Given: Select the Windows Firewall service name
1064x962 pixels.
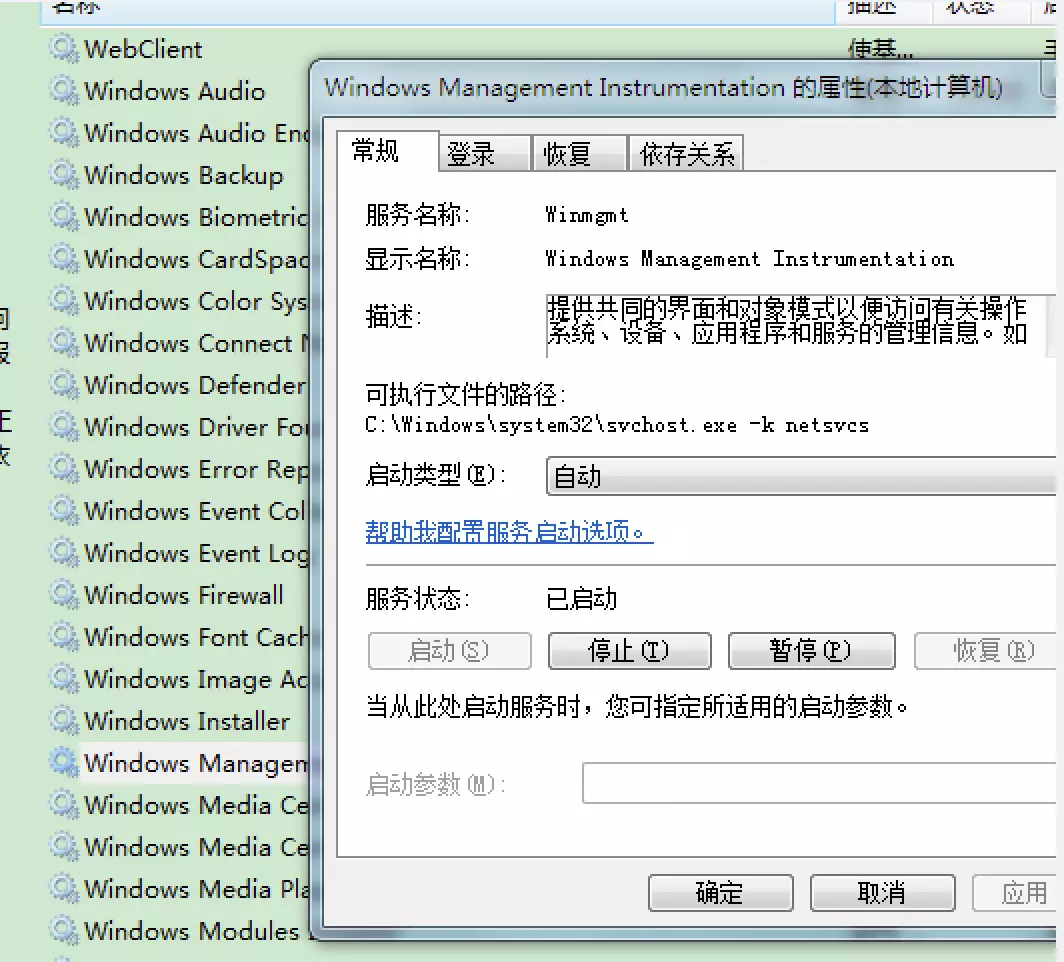Looking at the screenshot, I should coord(183,595).
